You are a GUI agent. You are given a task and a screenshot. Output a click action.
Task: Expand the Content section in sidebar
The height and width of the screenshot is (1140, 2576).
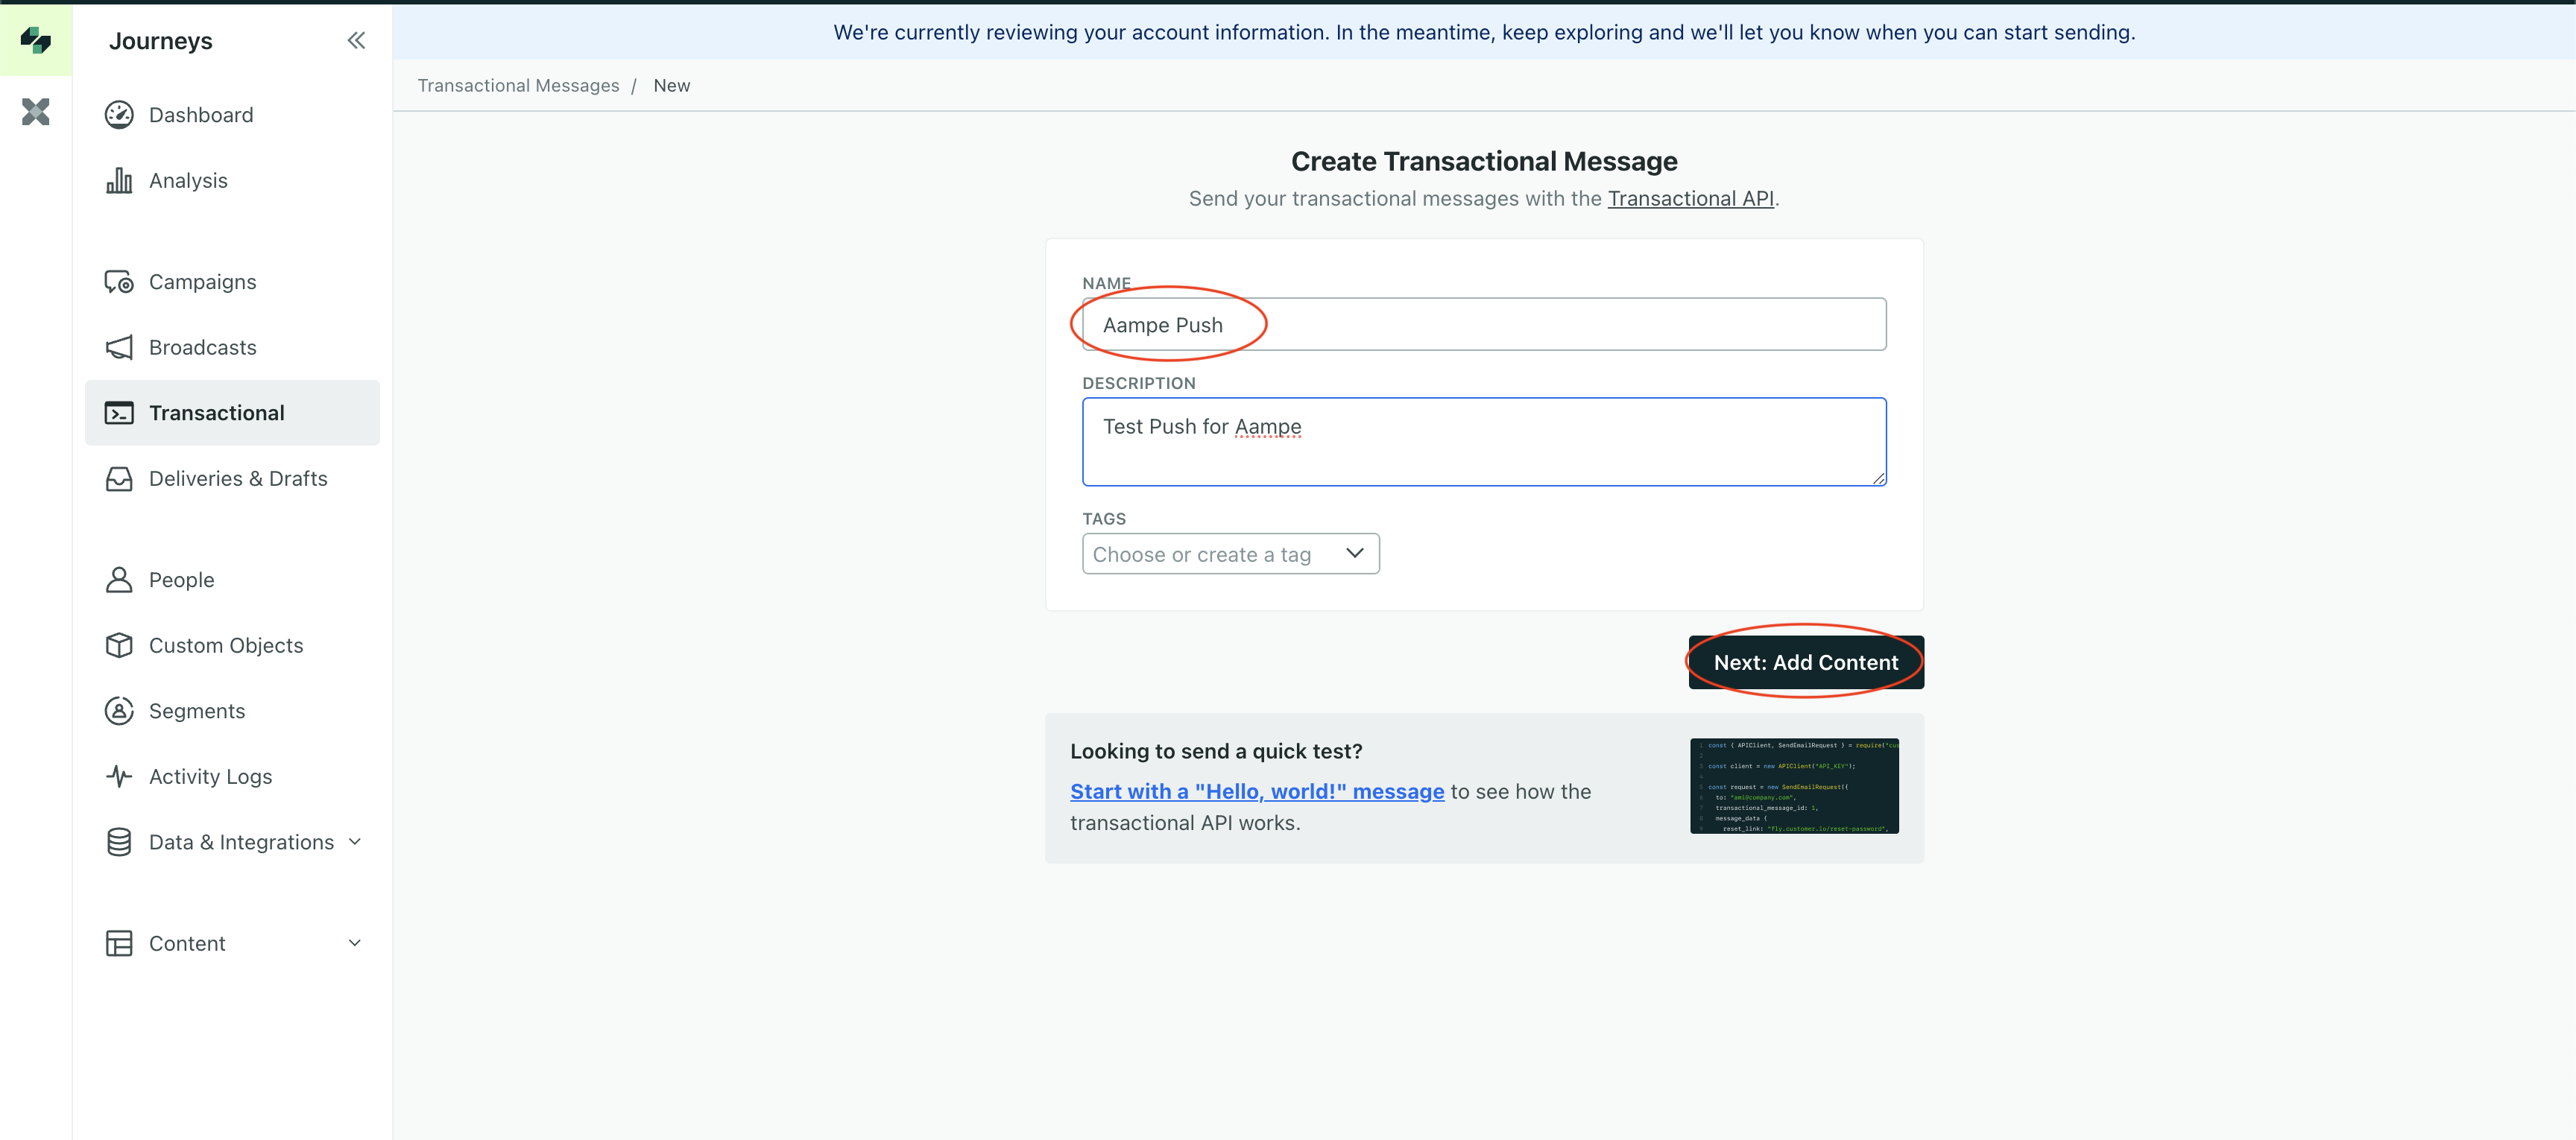[x=355, y=942]
